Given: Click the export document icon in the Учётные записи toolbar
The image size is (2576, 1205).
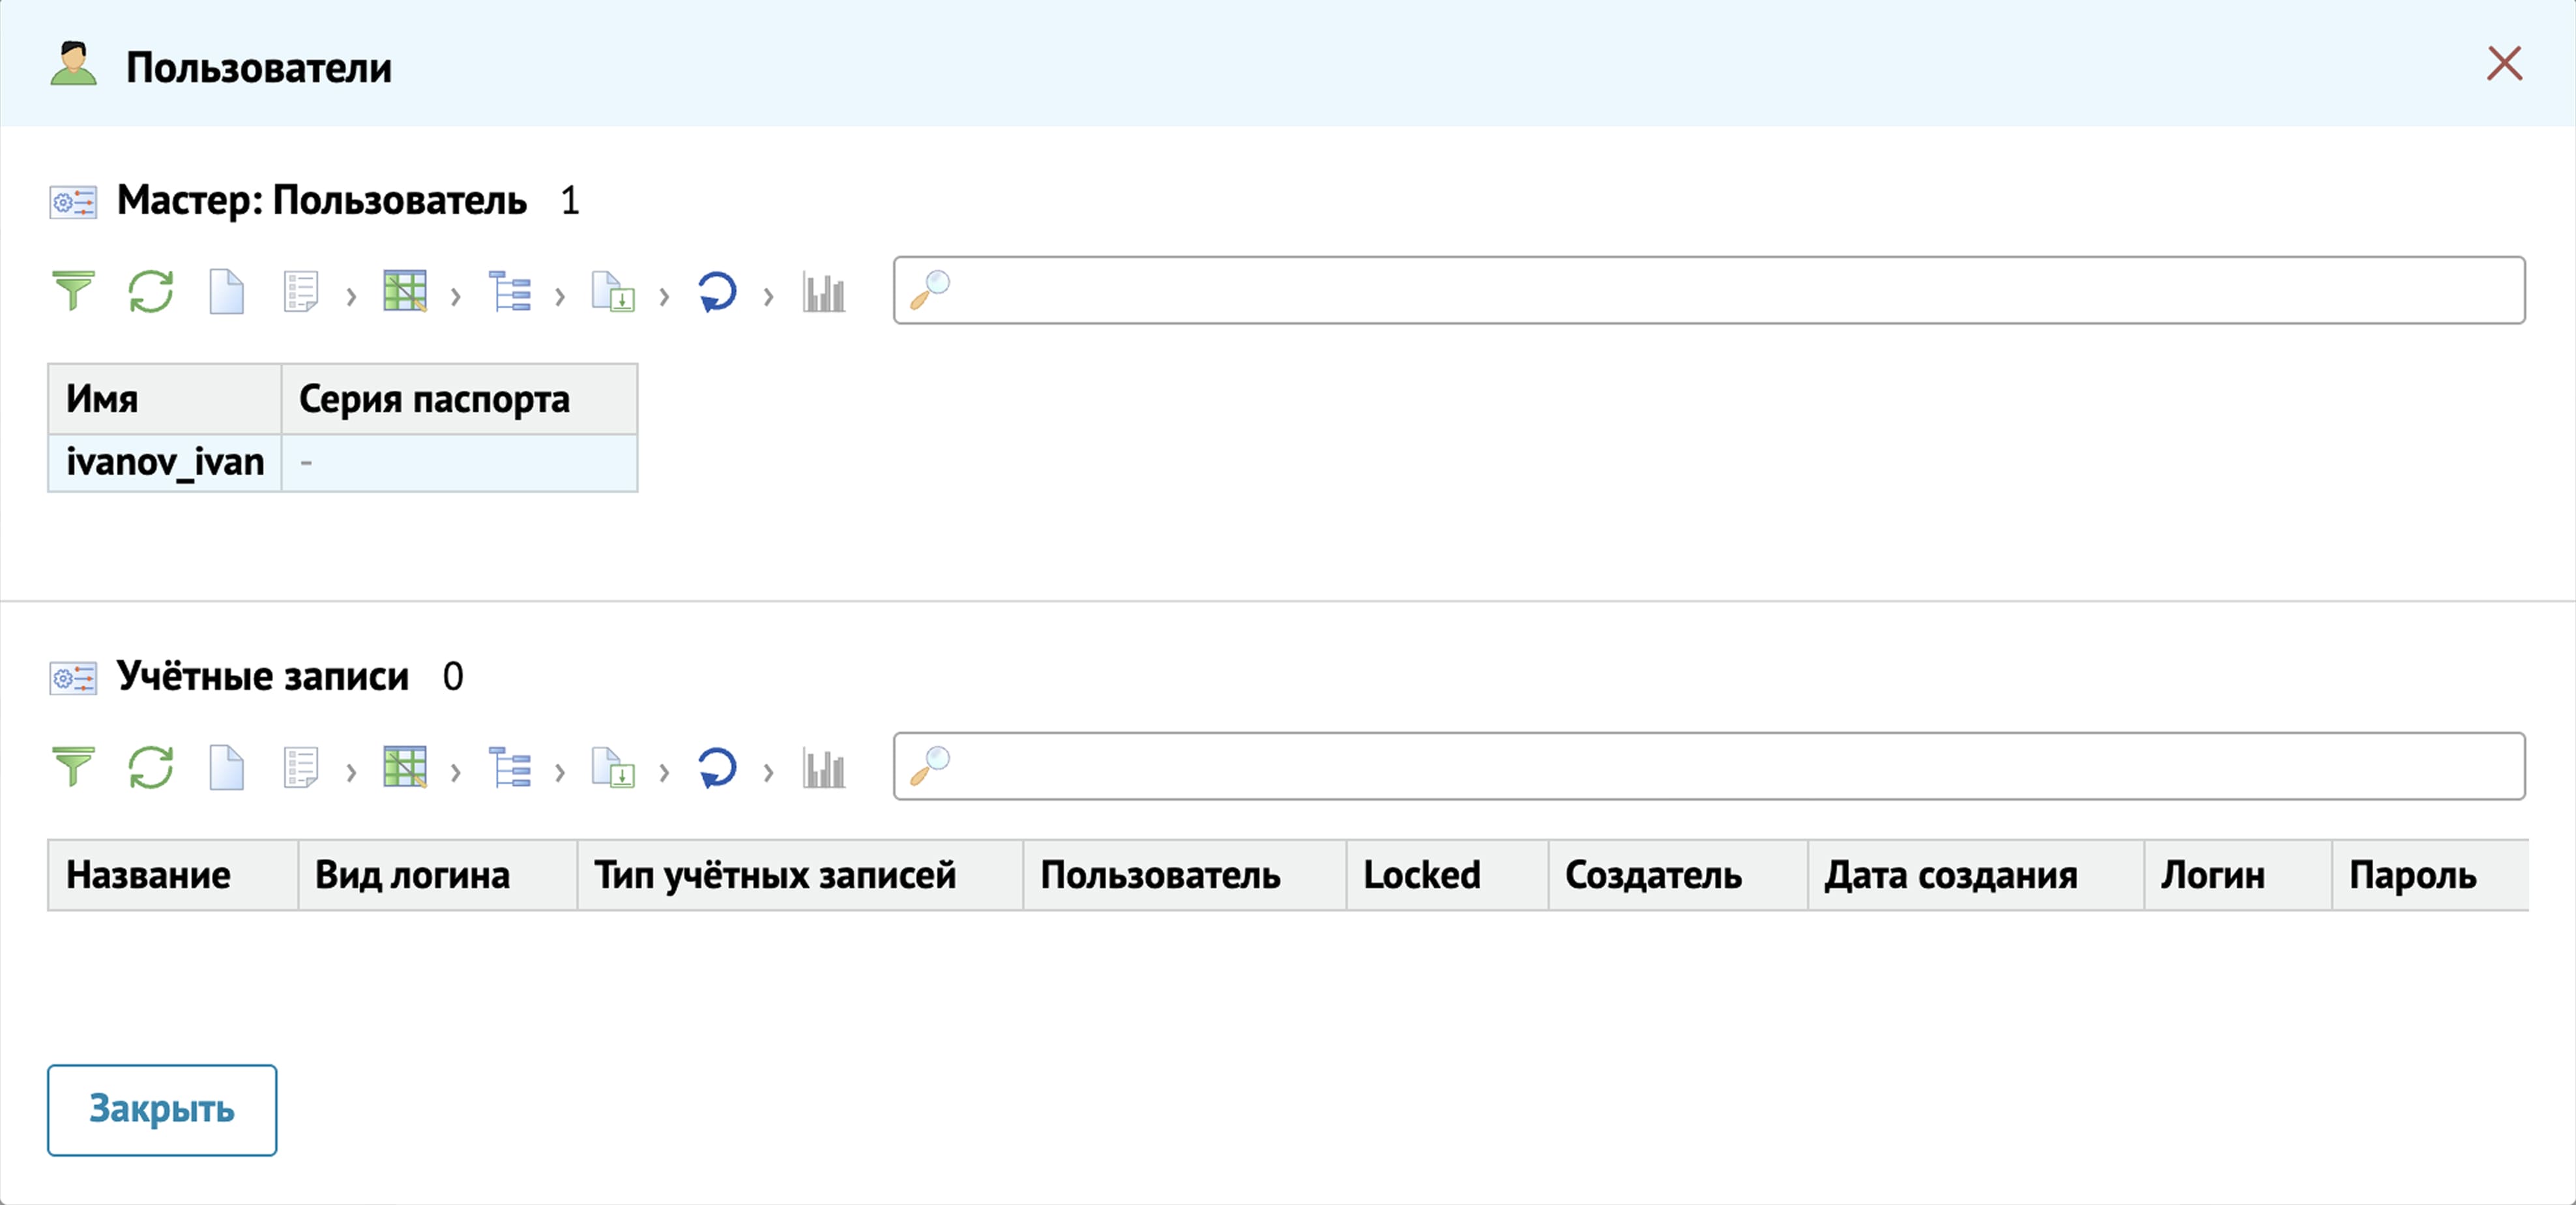Looking at the screenshot, I should pos(613,768).
